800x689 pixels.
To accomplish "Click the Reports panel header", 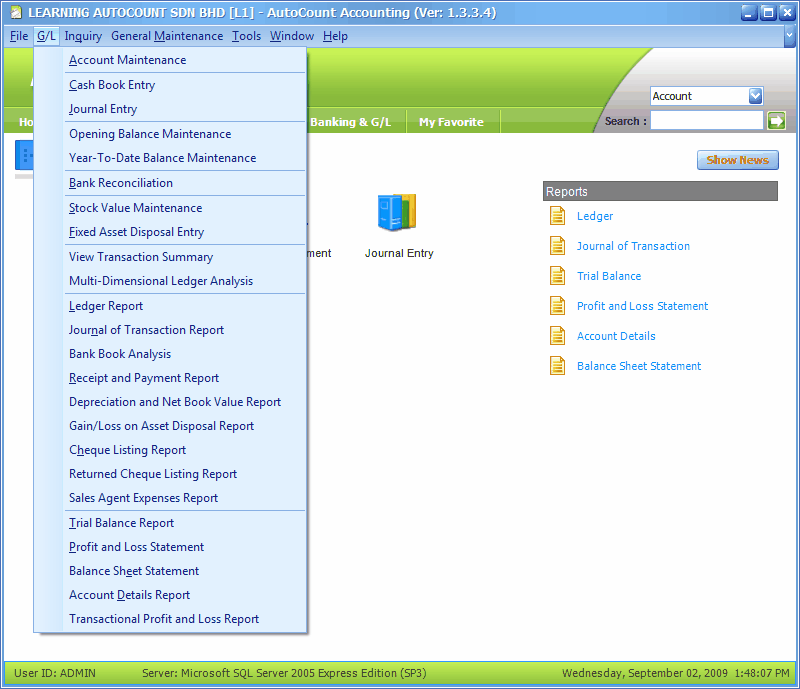I will [660, 191].
